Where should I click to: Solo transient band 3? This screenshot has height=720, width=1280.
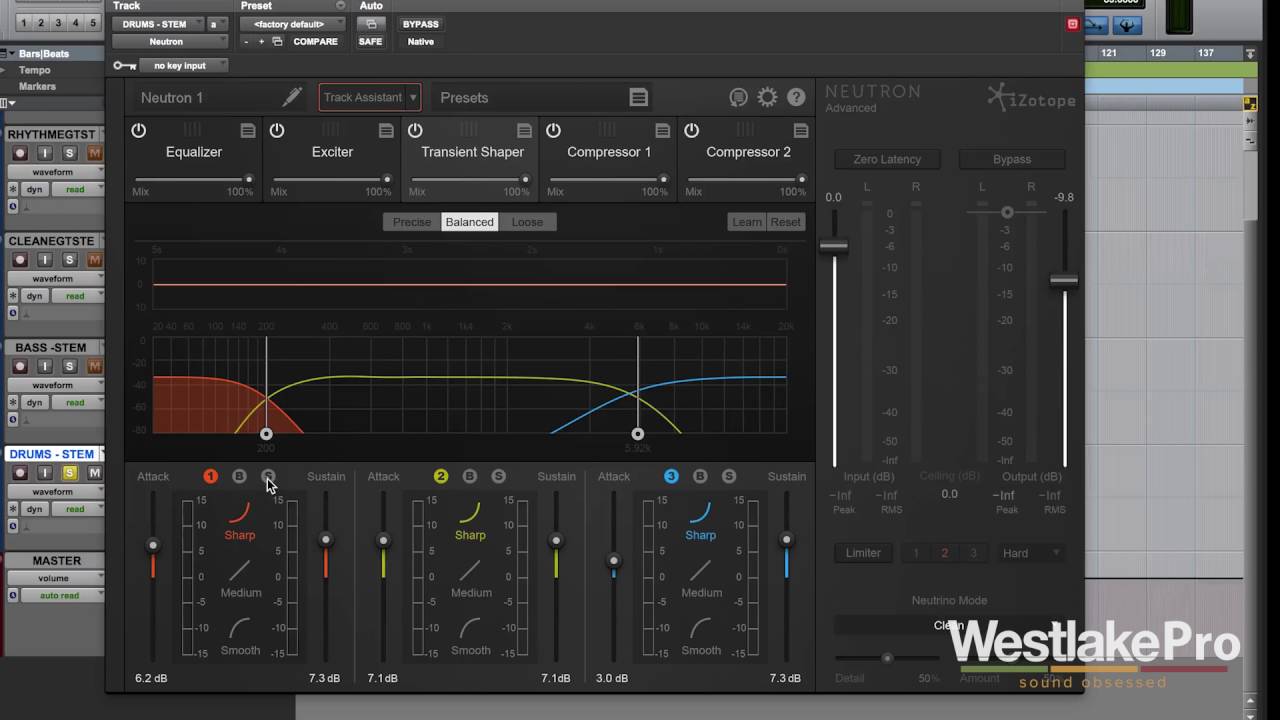[729, 476]
